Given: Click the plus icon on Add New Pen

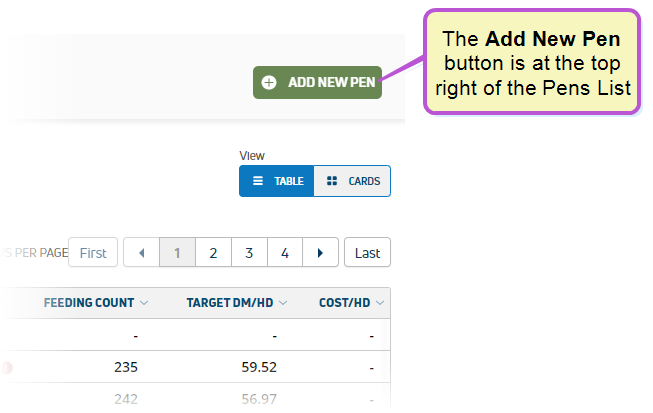Looking at the screenshot, I should (269, 82).
